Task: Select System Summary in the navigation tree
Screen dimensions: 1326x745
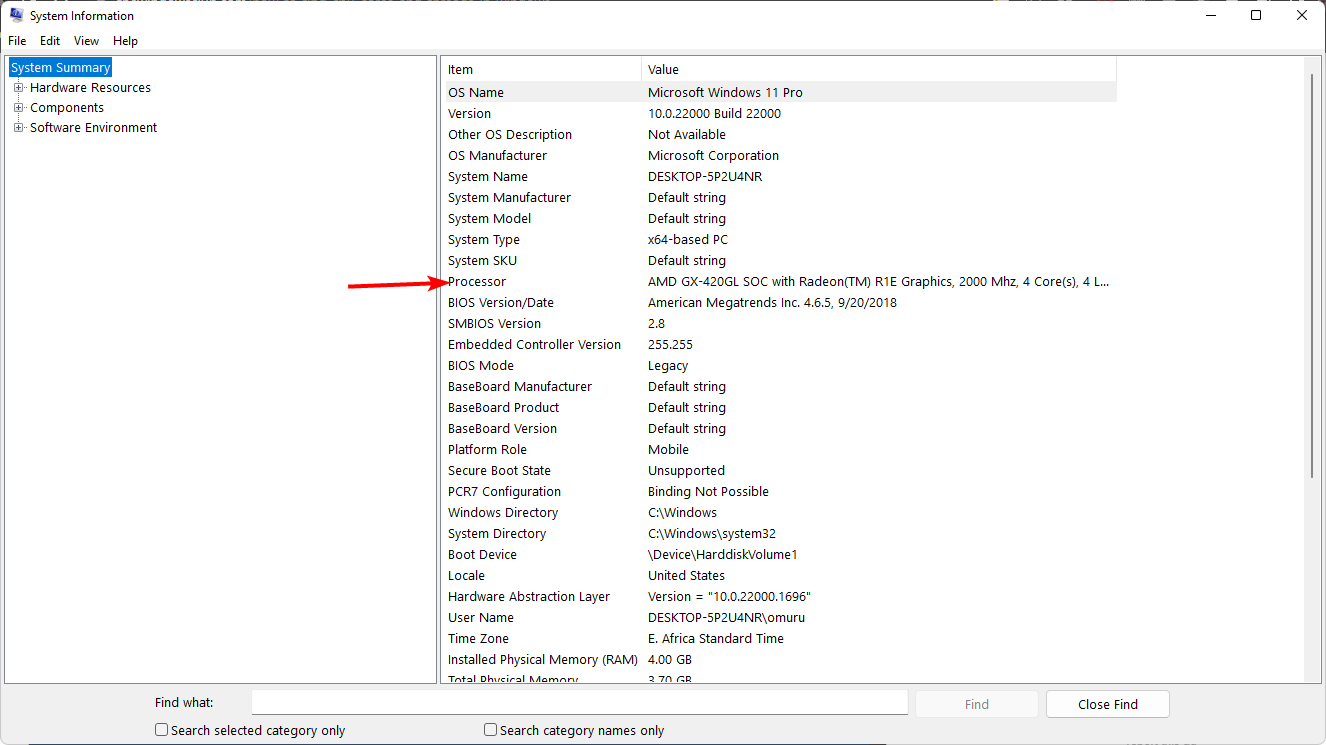Action: pyautogui.click(x=59, y=66)
